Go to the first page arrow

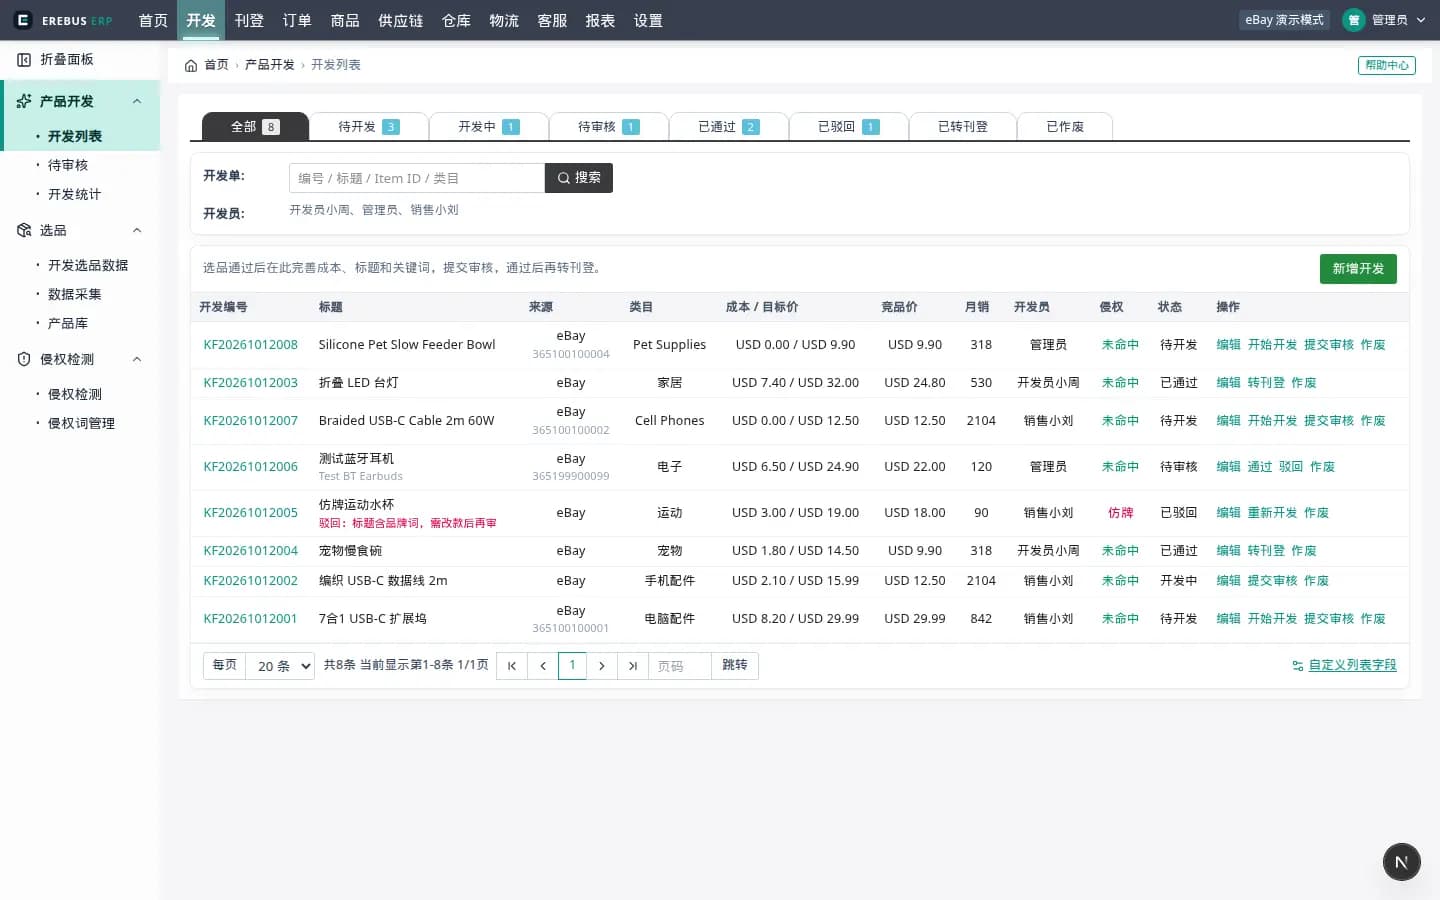click(x=512, y=666)
